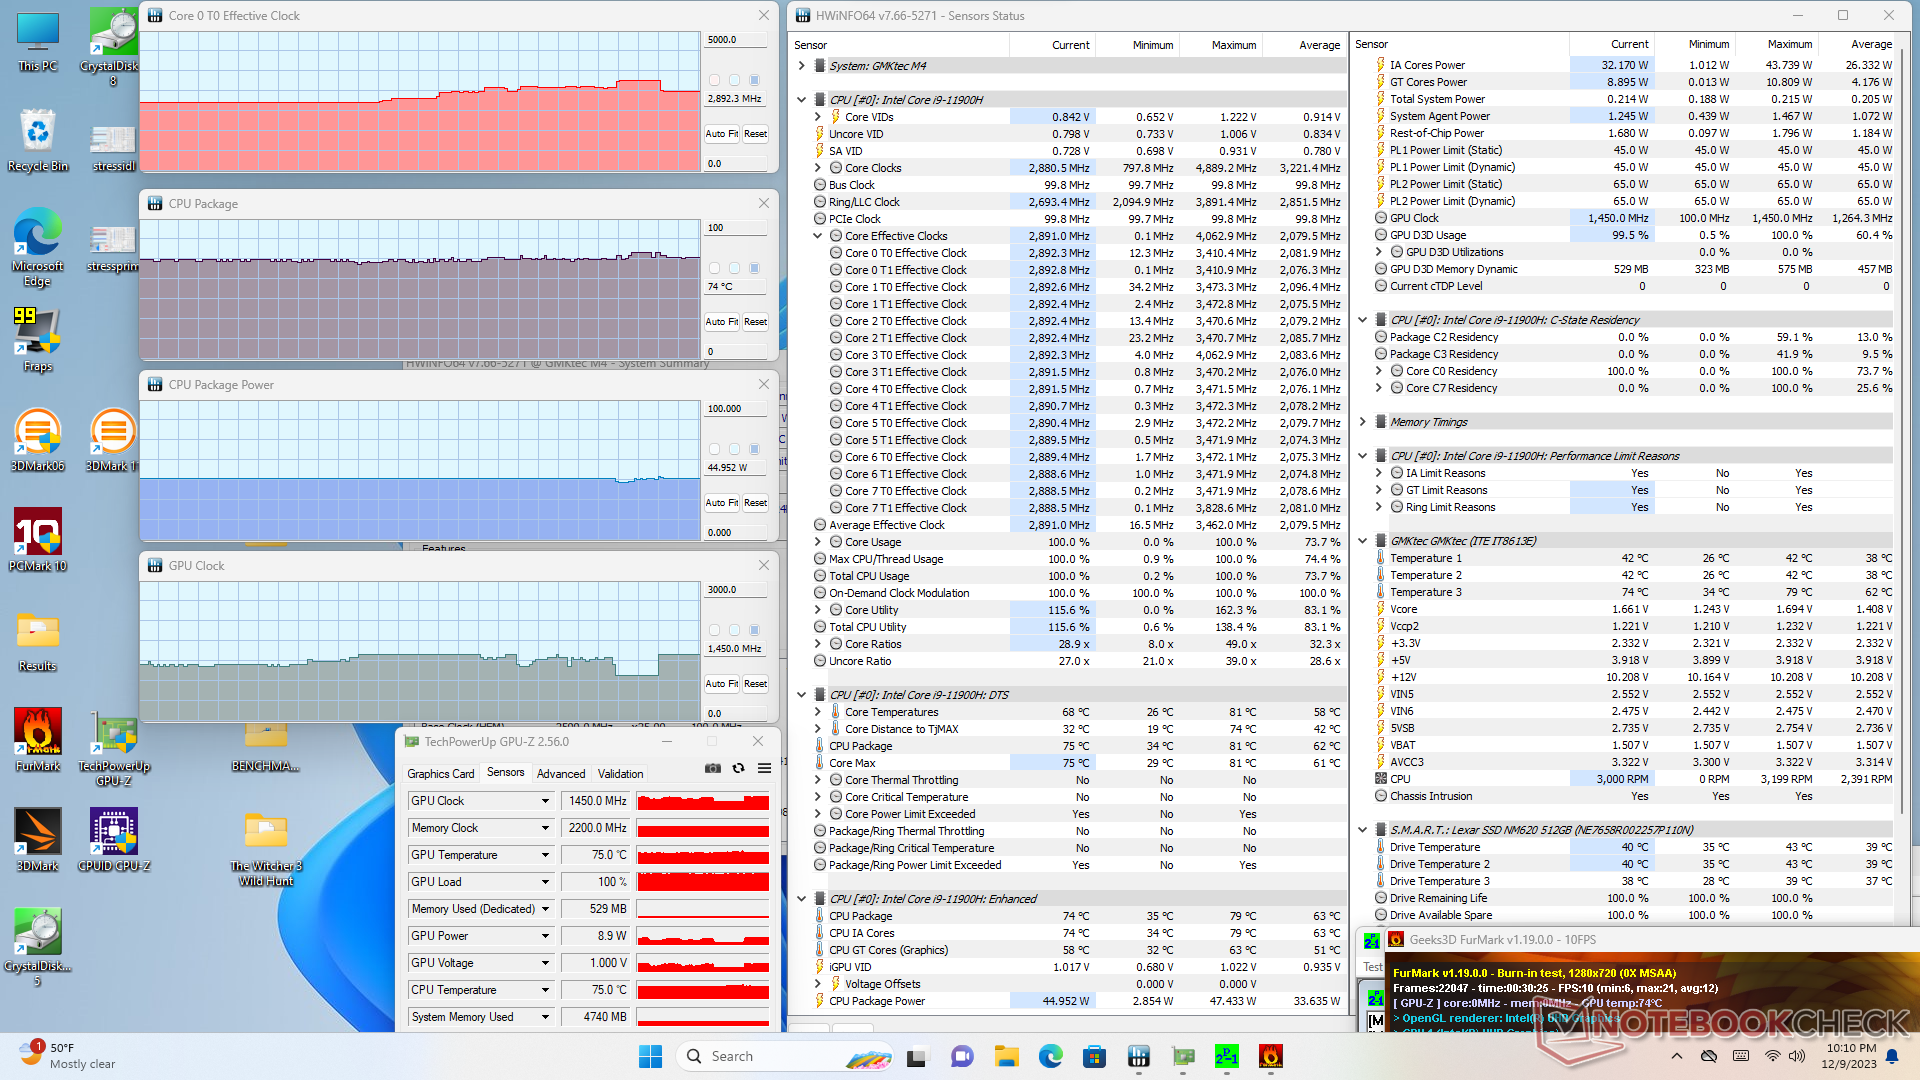Click the GPU-Z screenshot camera icon
This screenshot has width=1920, height=1080.
[x=712, y=768]
